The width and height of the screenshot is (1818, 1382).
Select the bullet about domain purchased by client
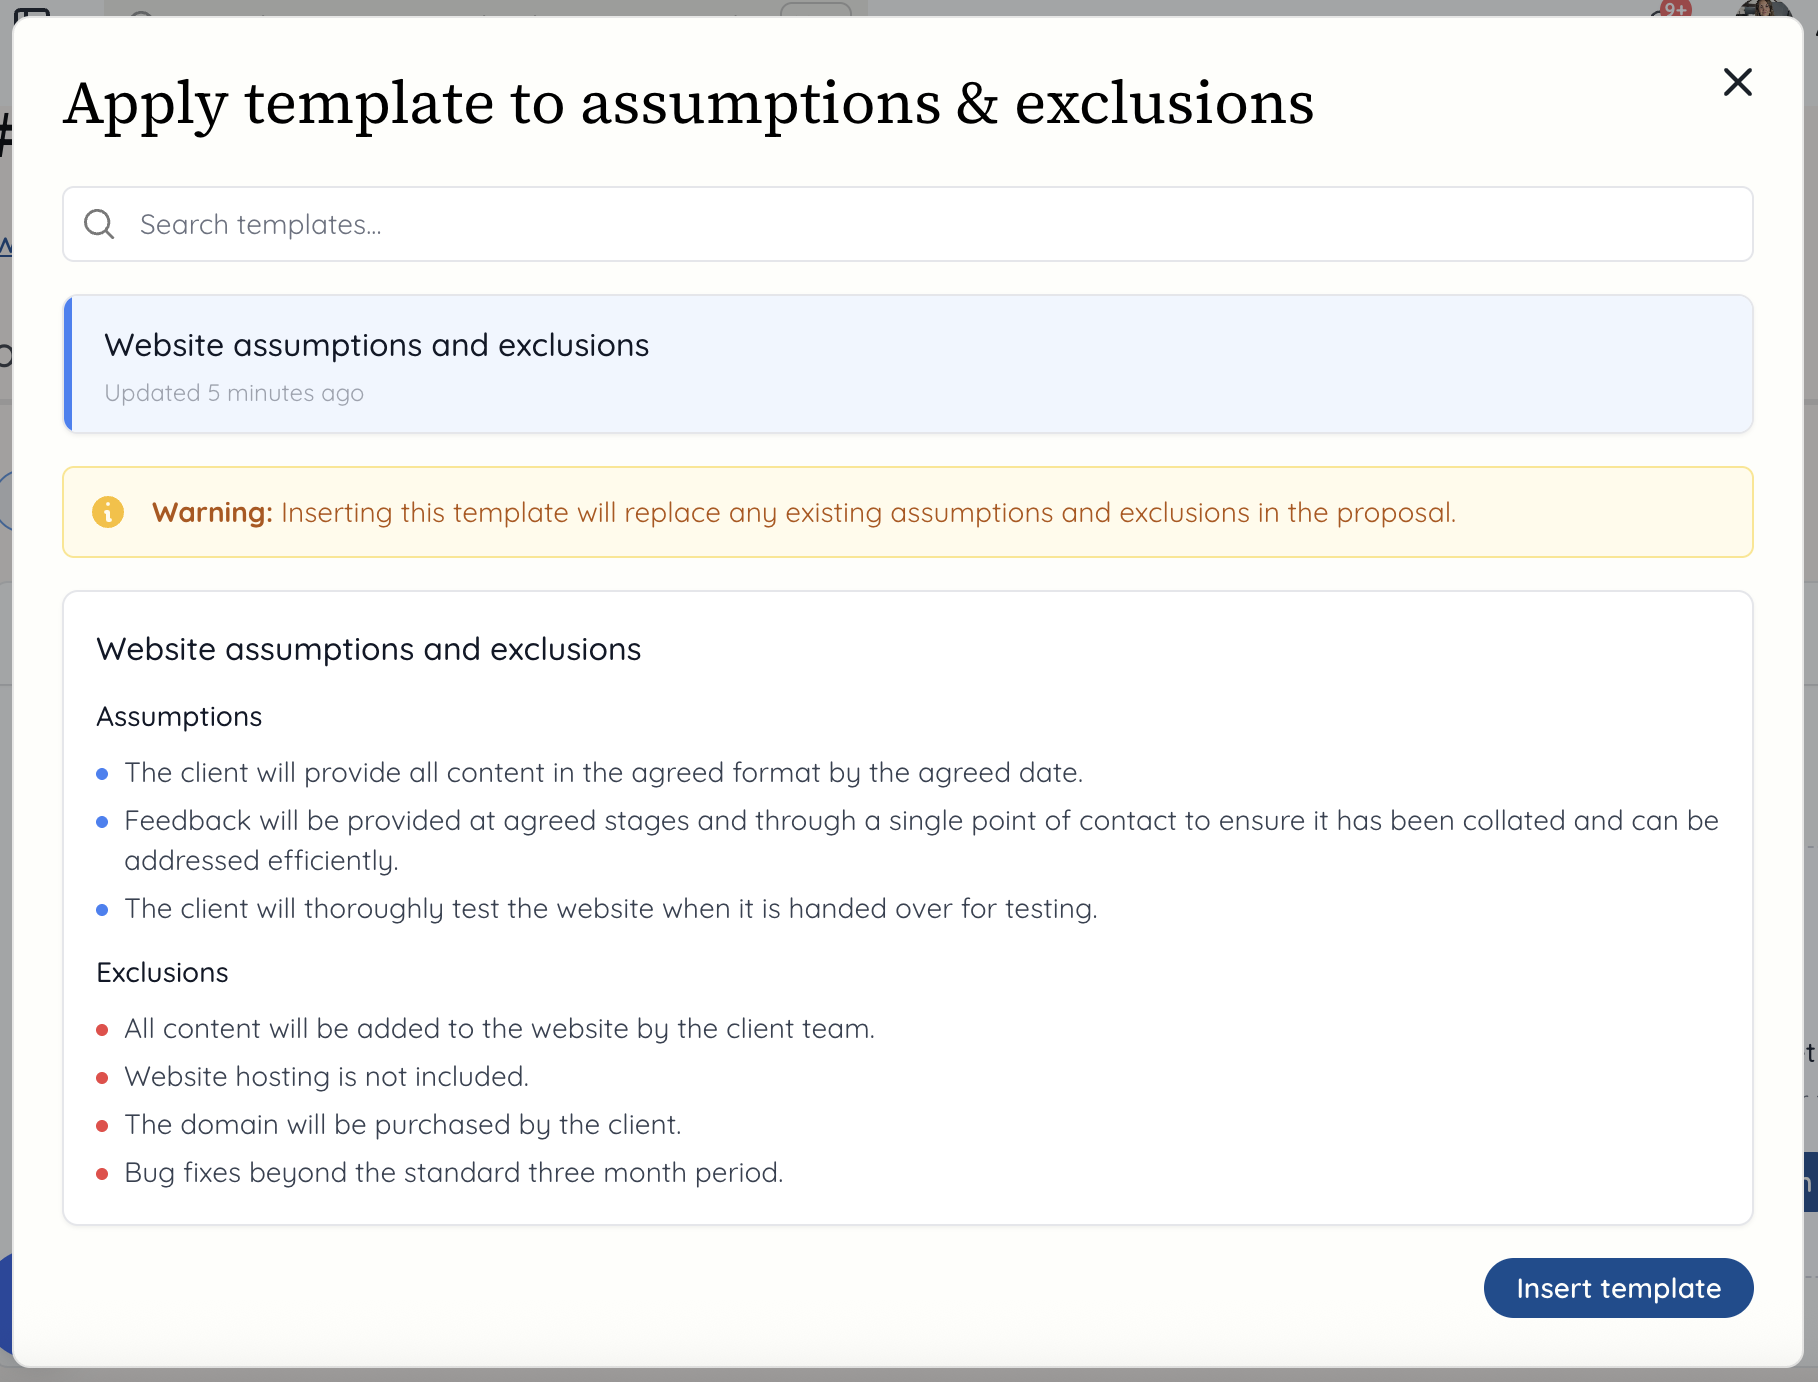tap(403, 1124)
